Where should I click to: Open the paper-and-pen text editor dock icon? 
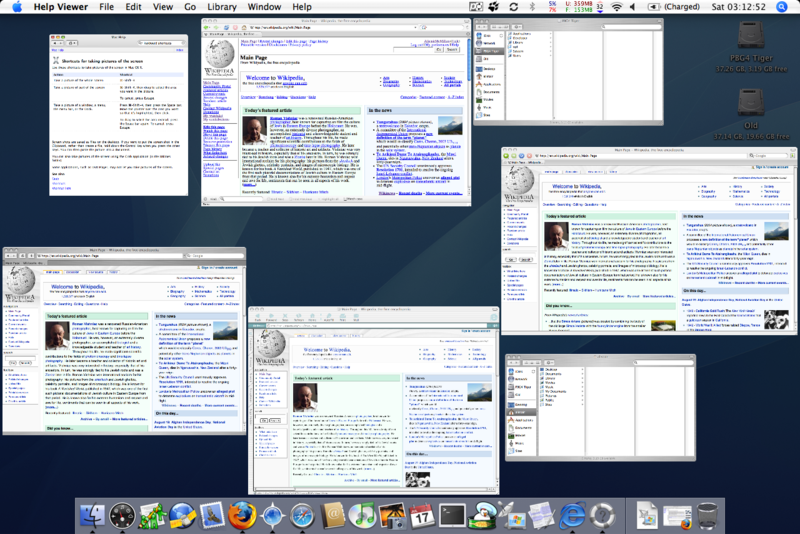pos(542,515)
